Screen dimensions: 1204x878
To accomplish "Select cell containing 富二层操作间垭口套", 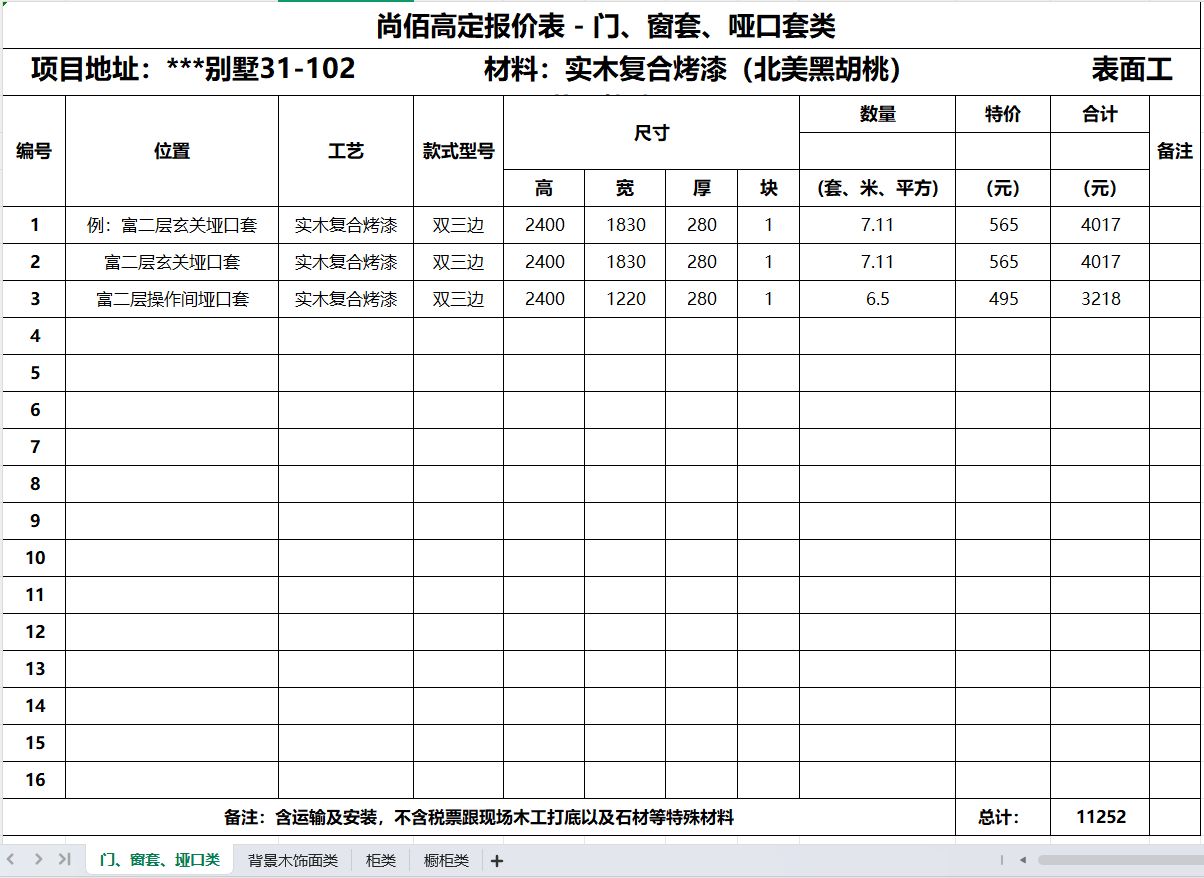I will point(172,299).
